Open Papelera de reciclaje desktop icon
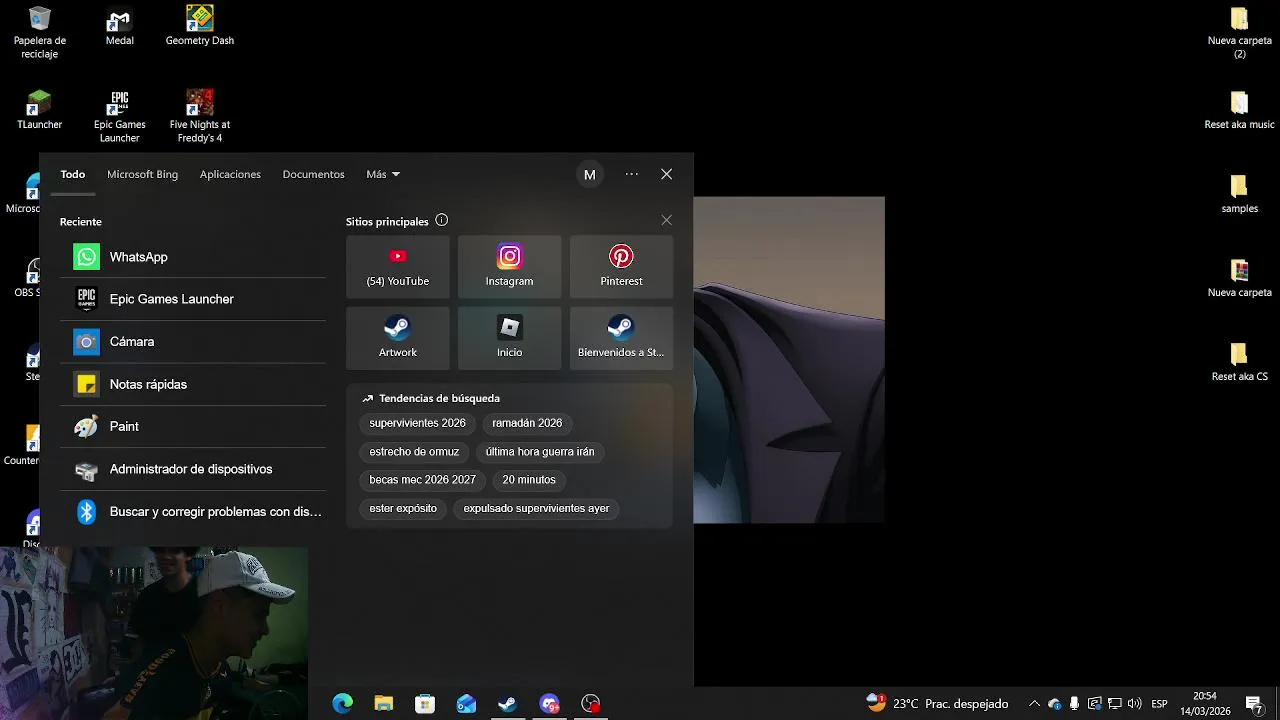The height and width of the screenshot is (720, 1280). pos(40,33)
